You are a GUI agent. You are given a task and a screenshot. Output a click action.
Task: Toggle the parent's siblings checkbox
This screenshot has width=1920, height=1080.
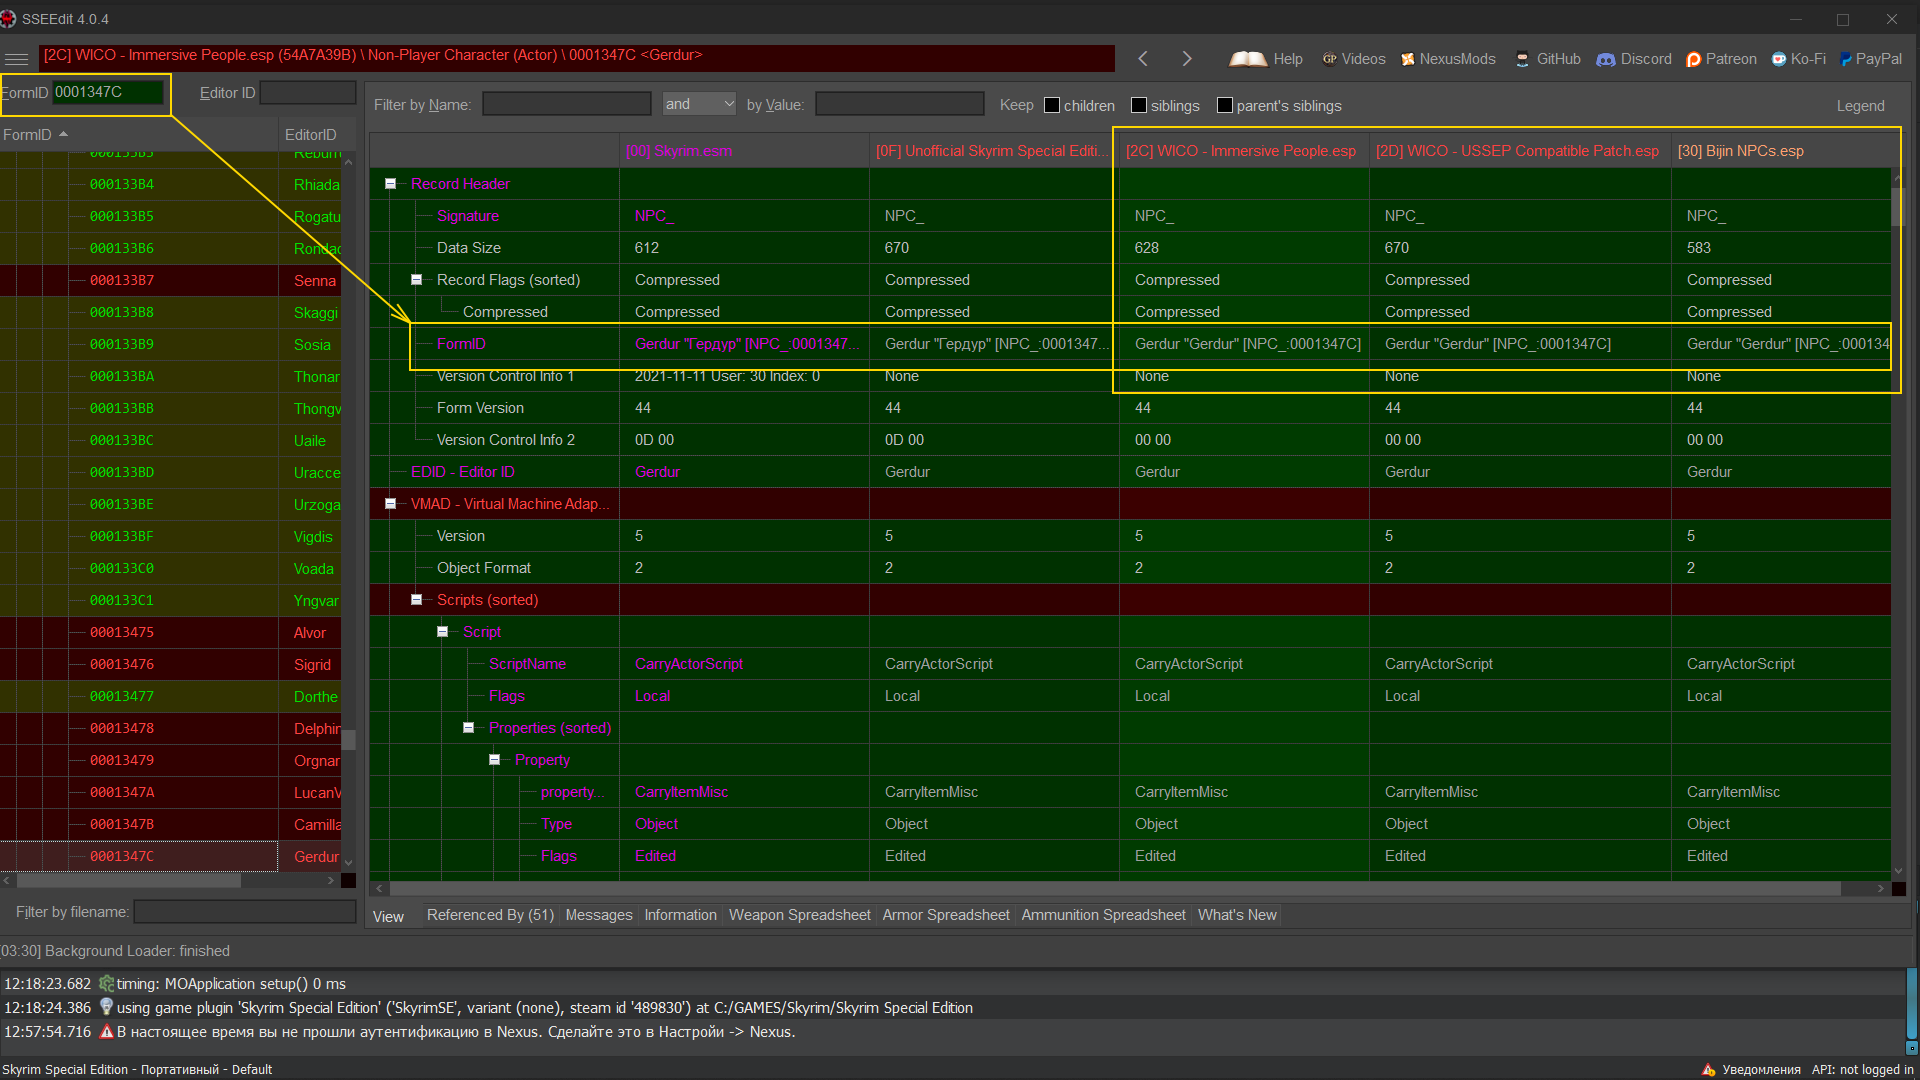(1225, 105)
